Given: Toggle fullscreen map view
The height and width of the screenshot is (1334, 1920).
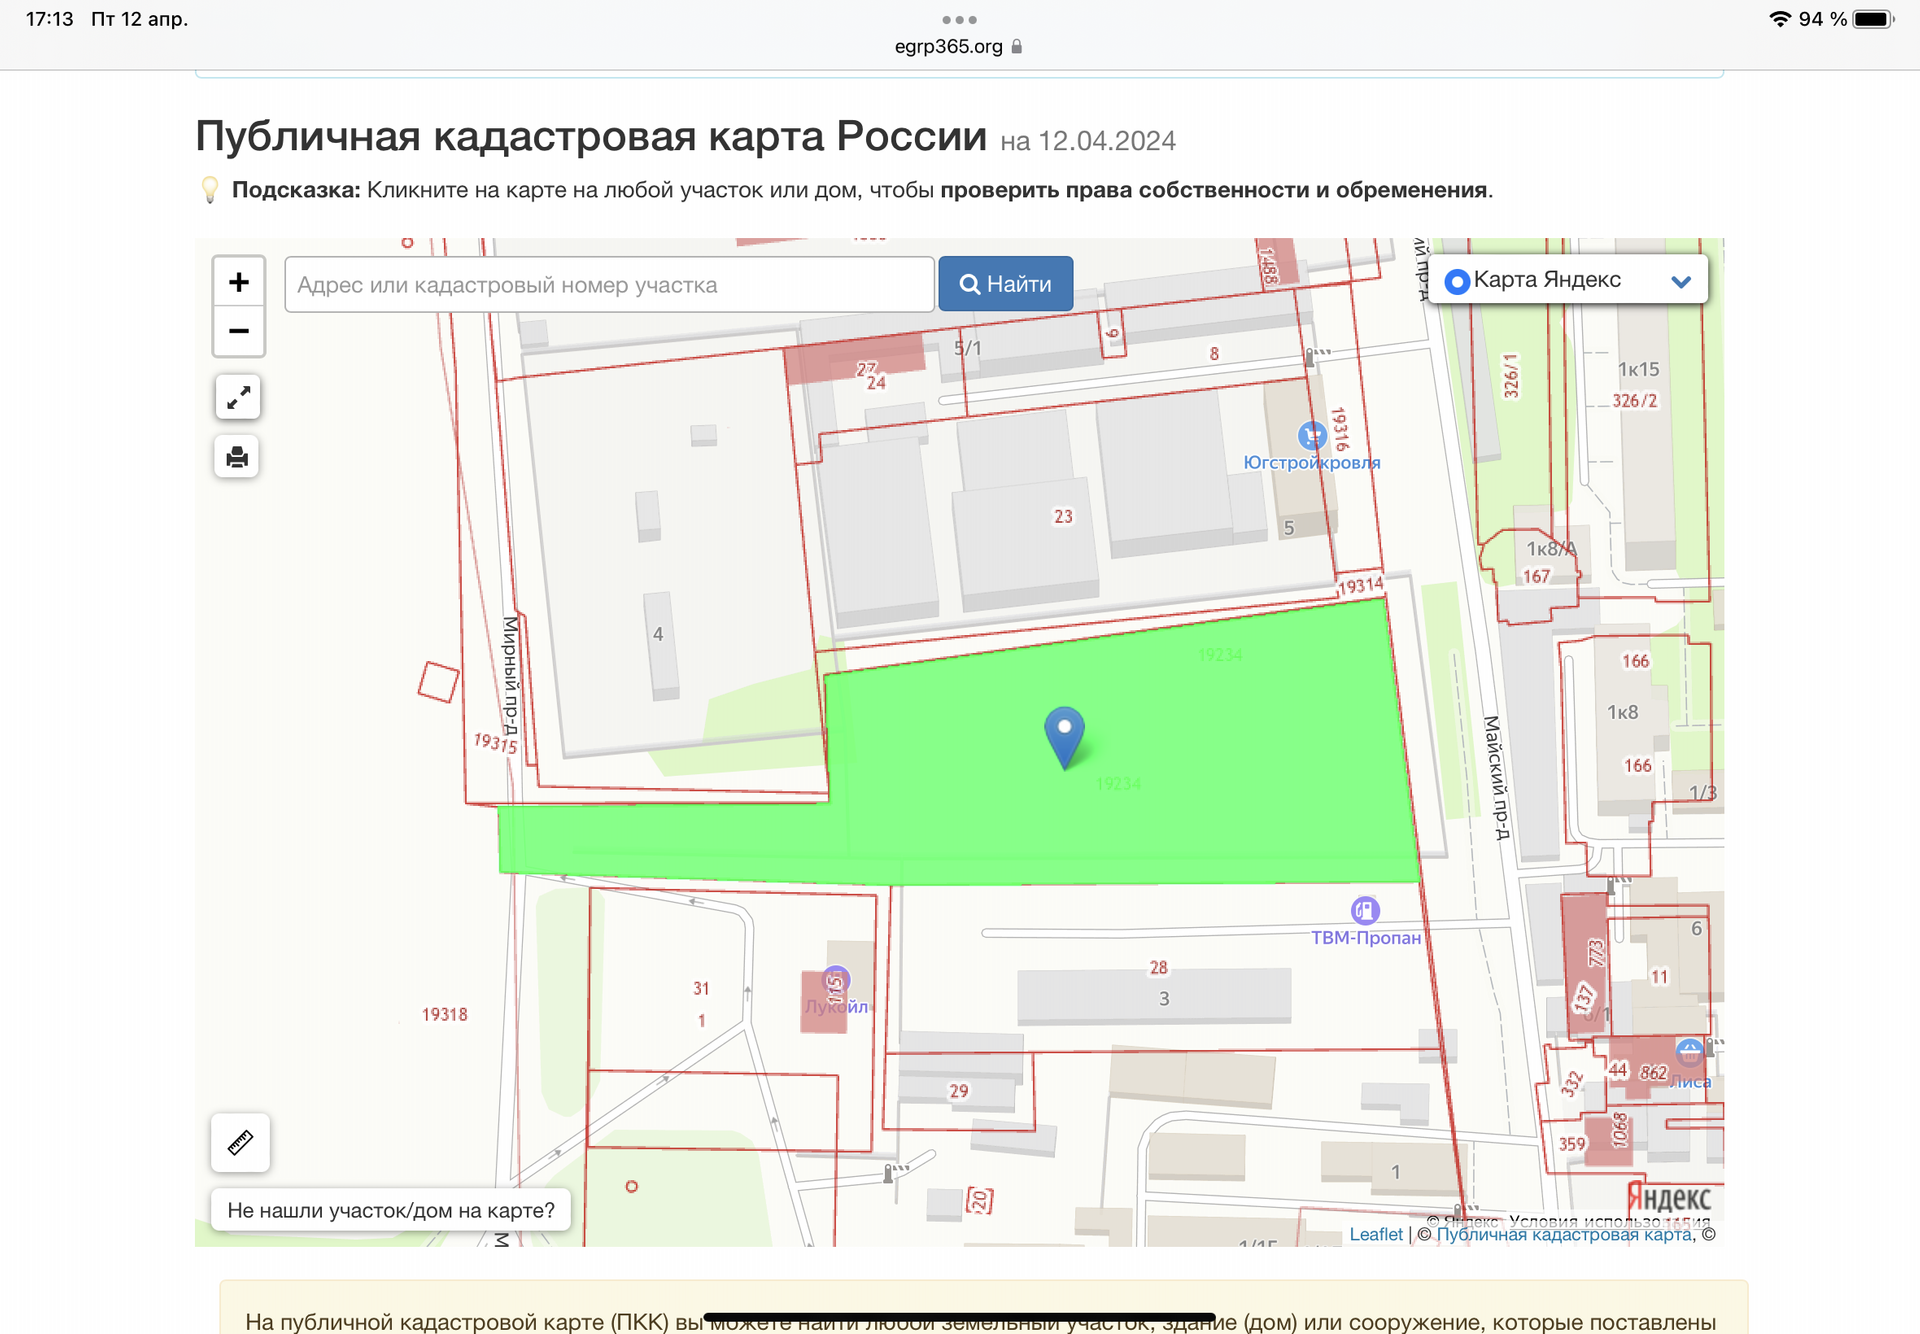Looking at the screenshot, I should (x=238, y=398).
